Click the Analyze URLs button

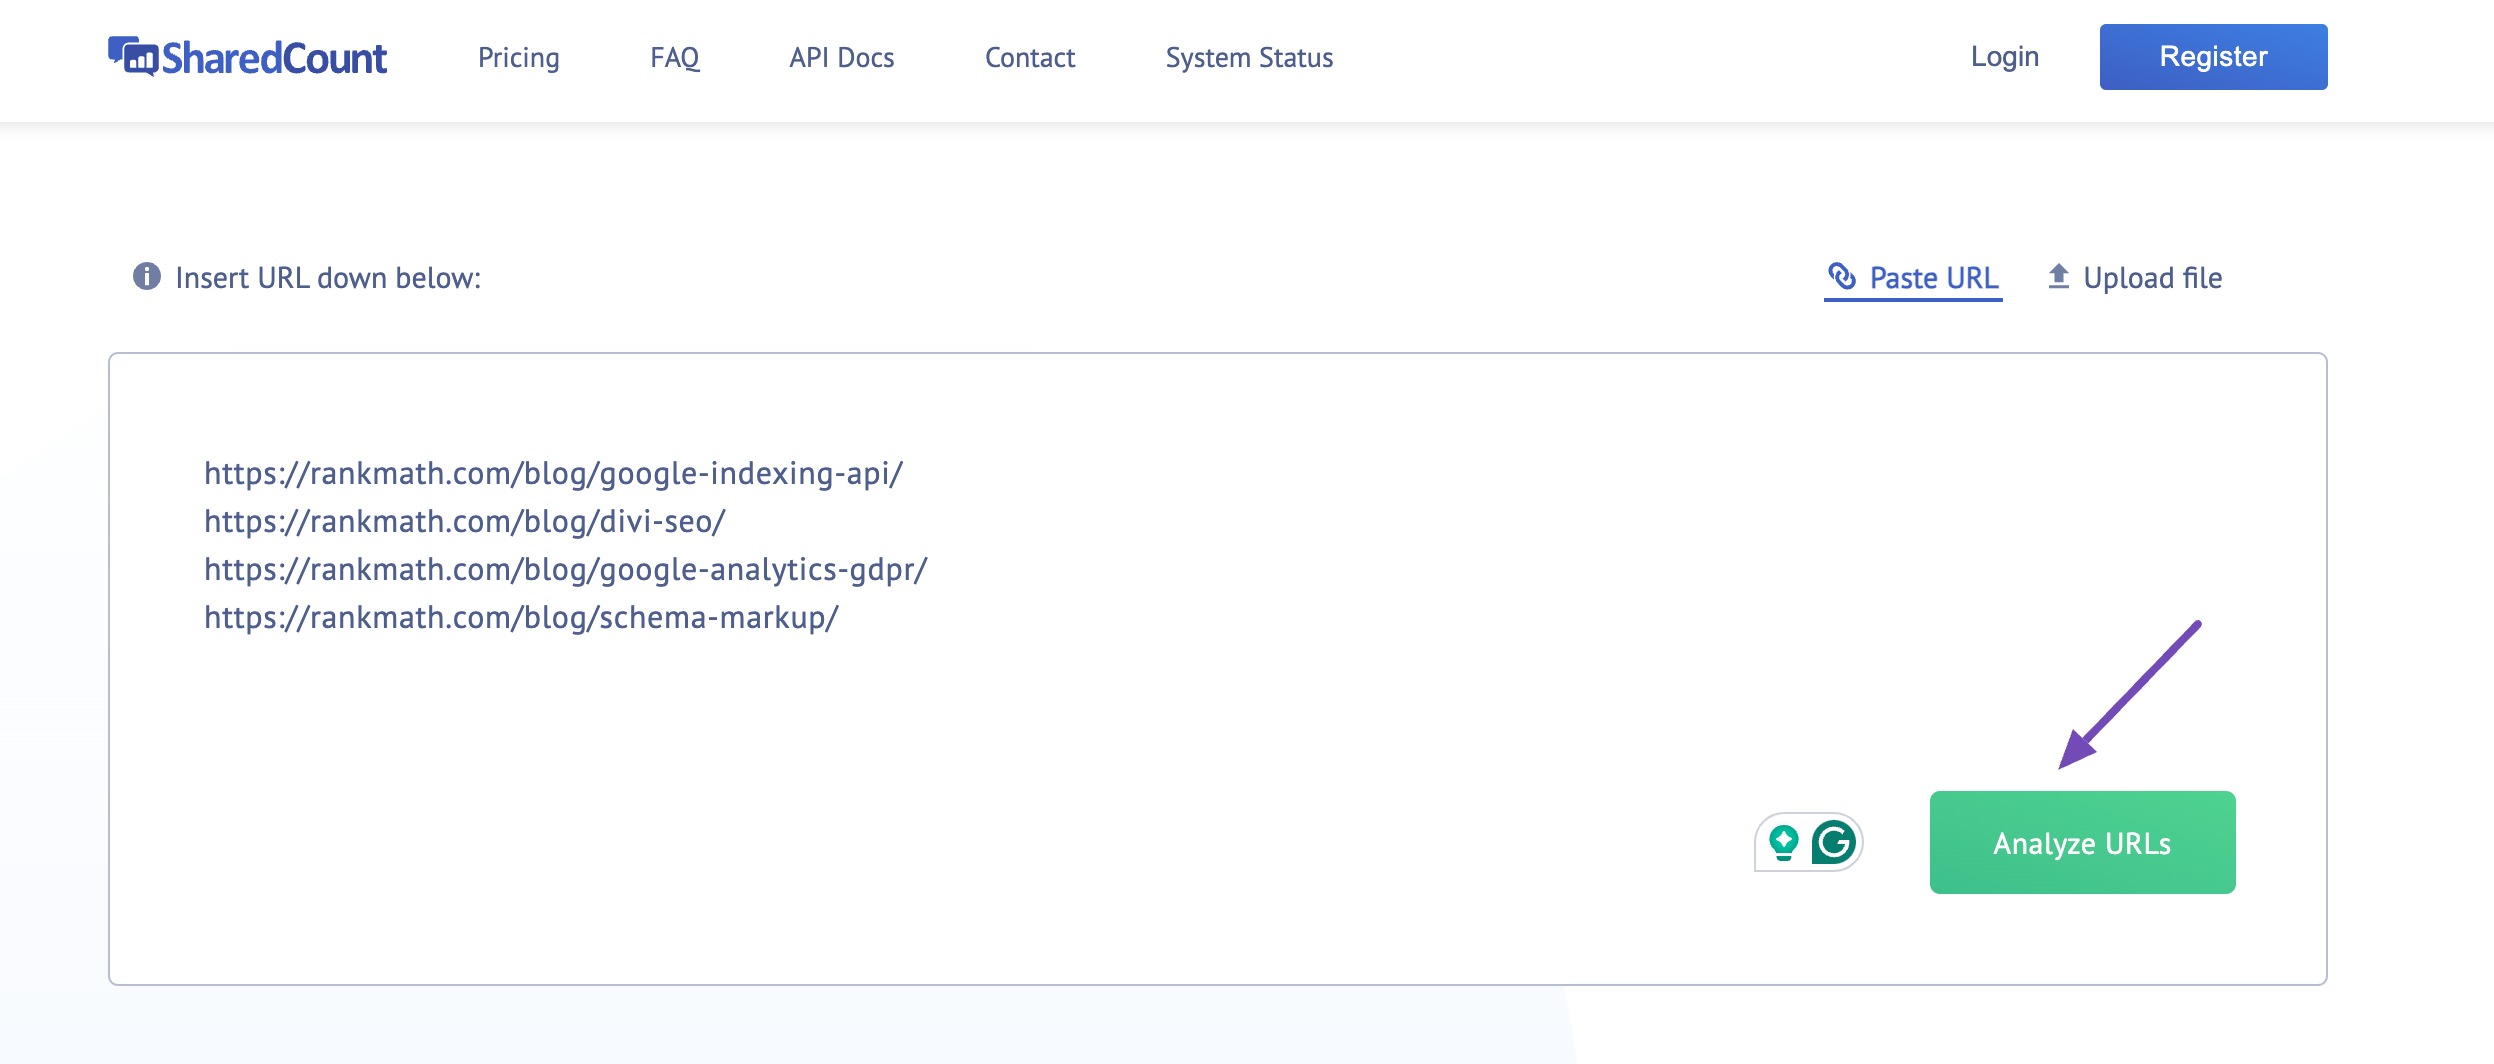tap(2082, 842)
